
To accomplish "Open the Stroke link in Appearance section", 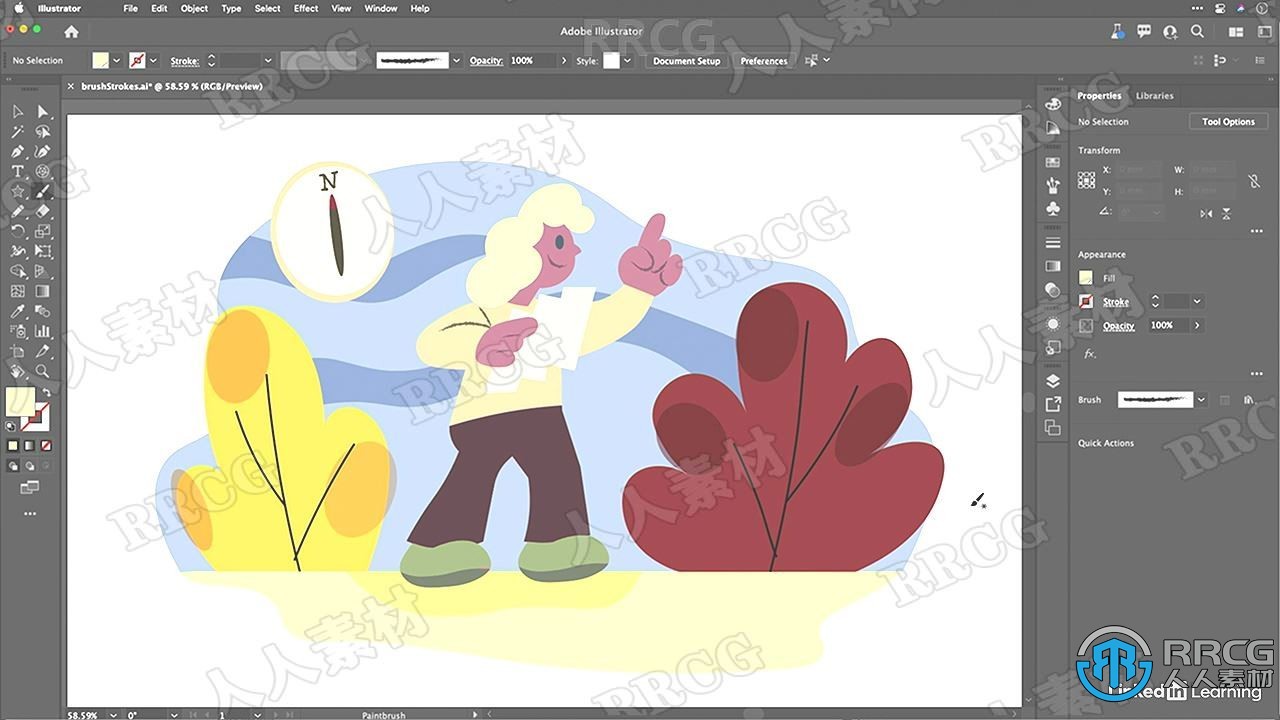I will (1115, 302).
